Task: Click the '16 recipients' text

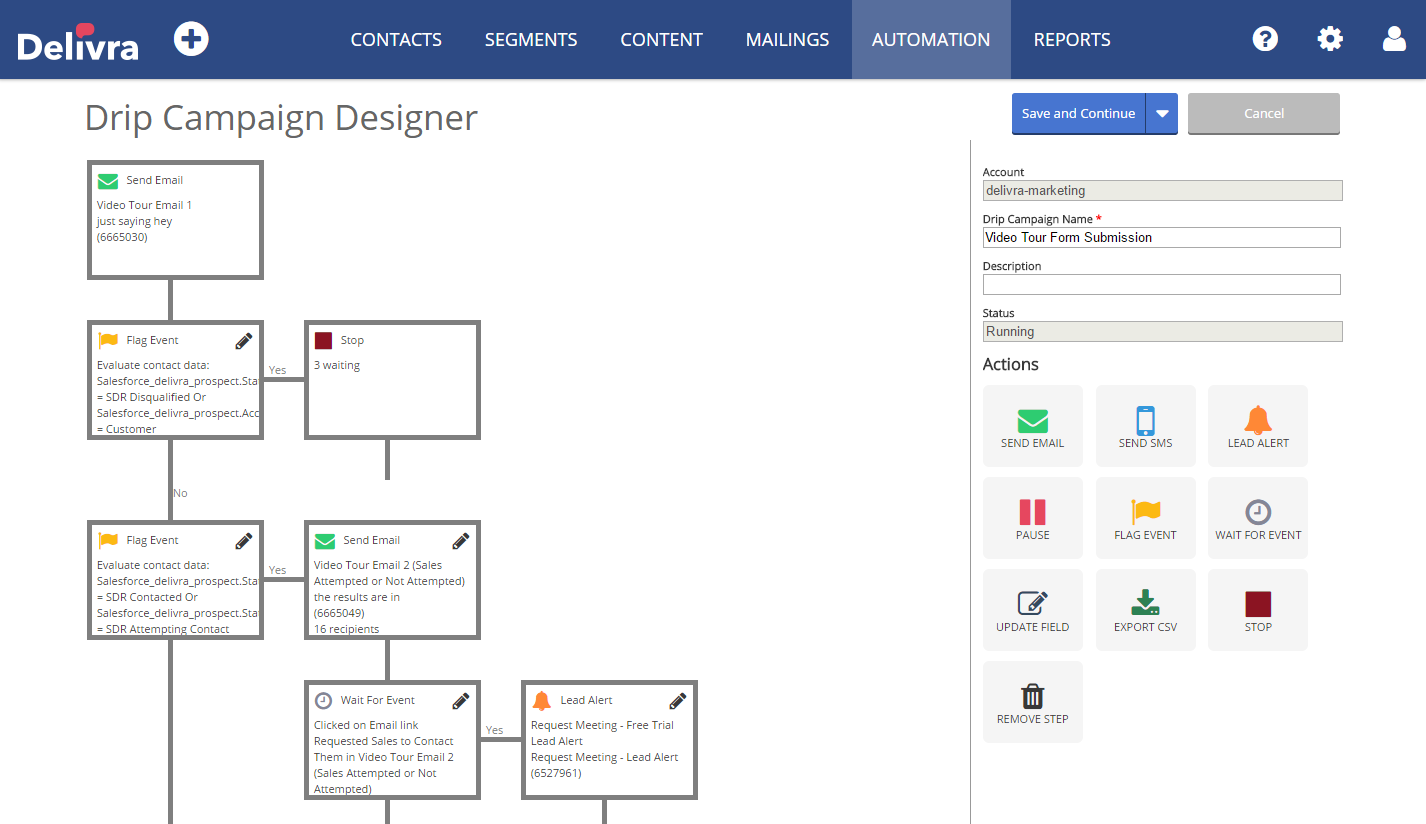Action: (346, 629)
